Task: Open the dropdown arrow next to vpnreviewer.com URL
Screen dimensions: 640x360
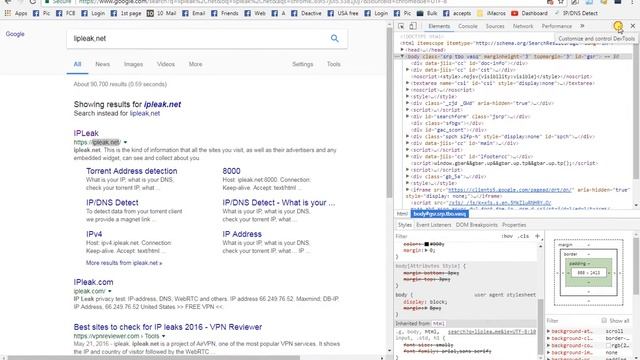Action: [x=164, y=336]
